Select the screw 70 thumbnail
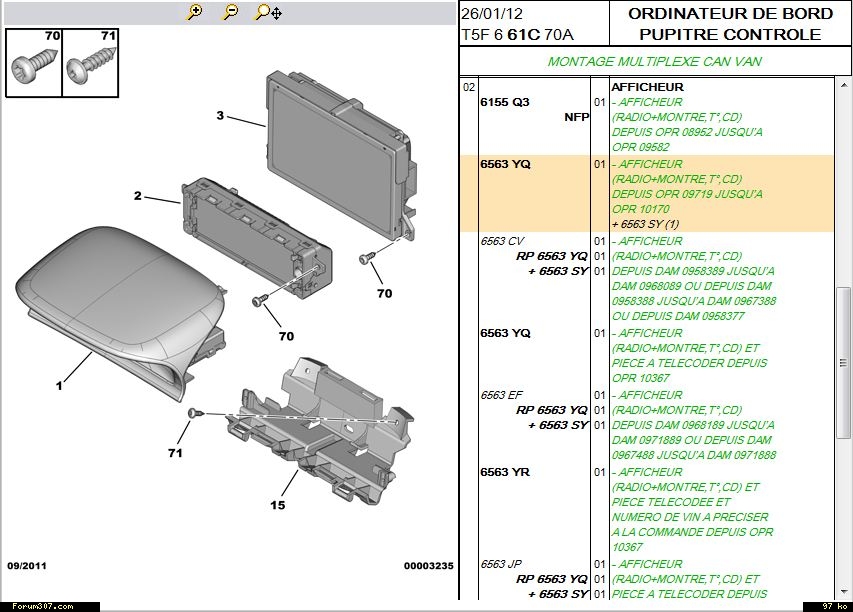Screen dimensions: 853x612 pyautogui.click(x=34, y=62)
